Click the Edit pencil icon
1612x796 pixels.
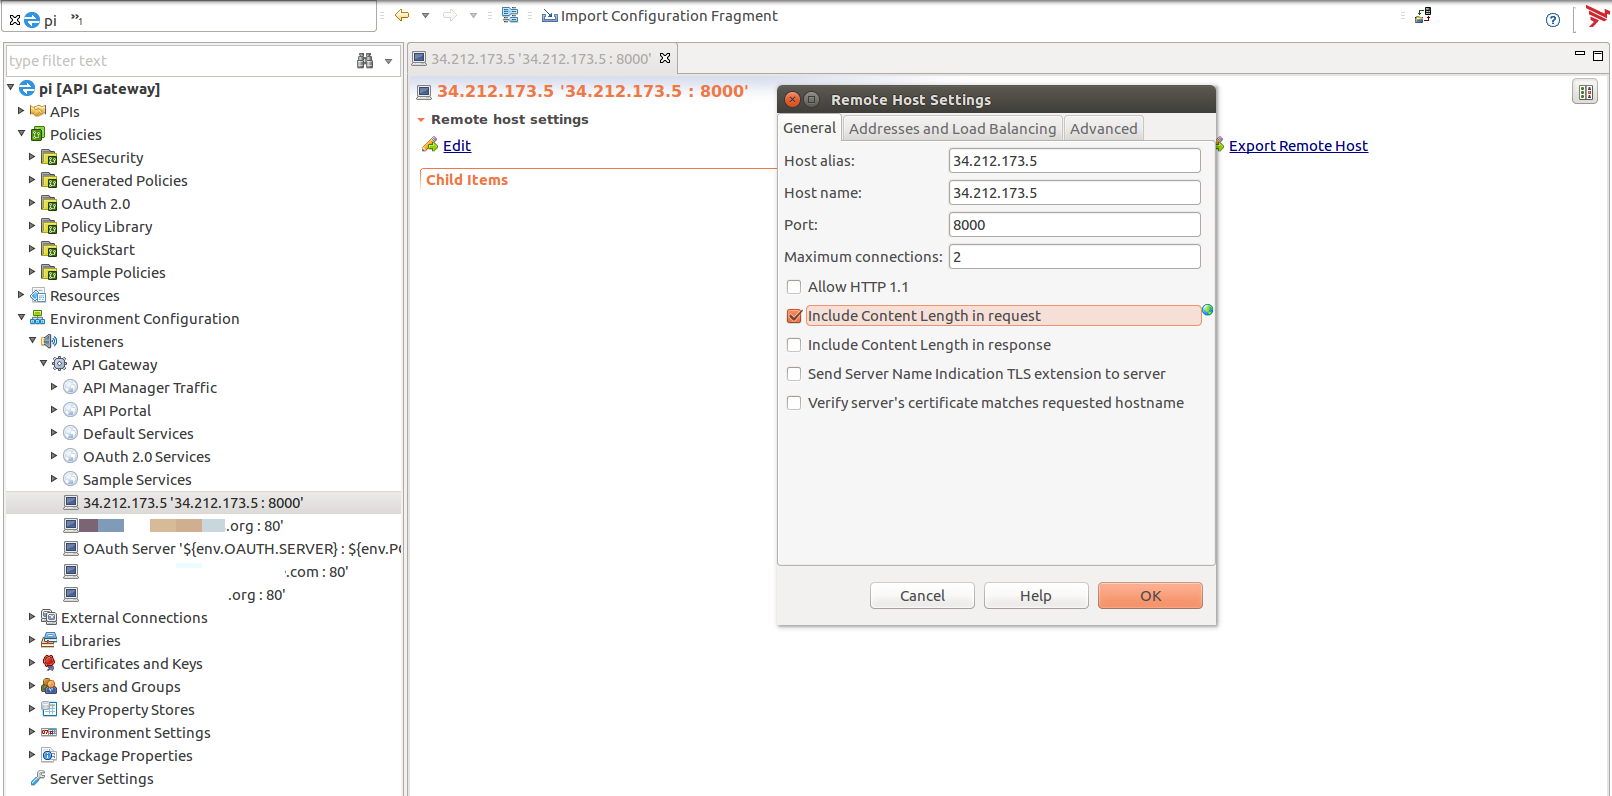430,145
